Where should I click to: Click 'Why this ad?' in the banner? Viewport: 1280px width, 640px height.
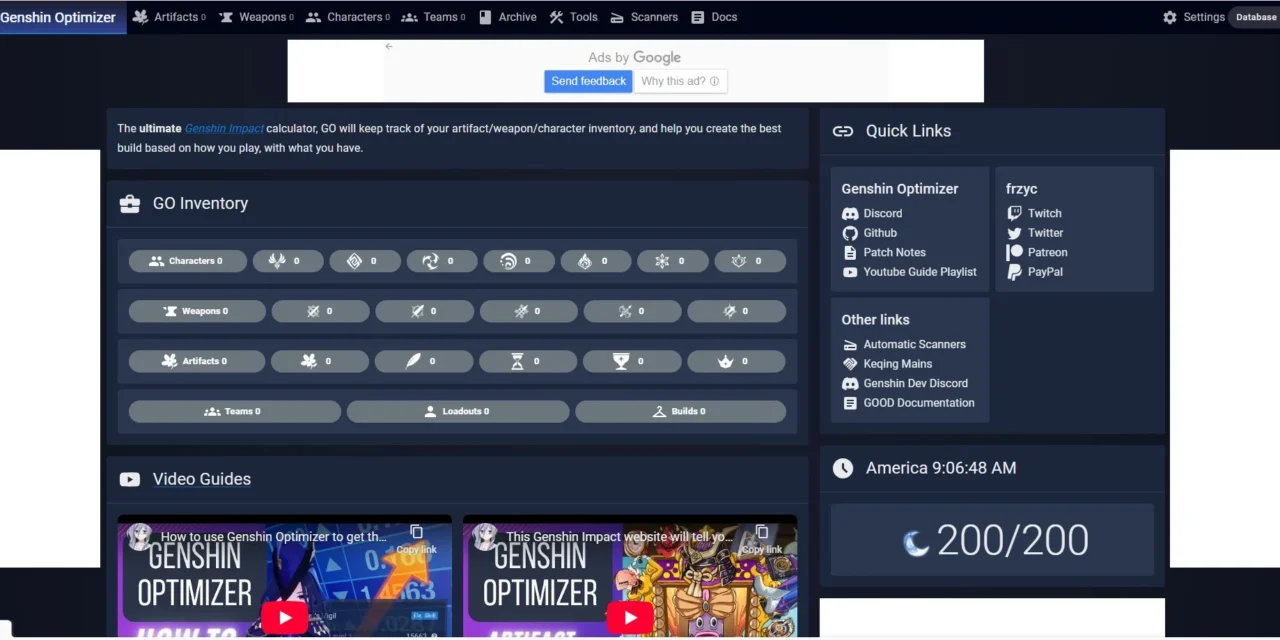click(x=680, y=81)
